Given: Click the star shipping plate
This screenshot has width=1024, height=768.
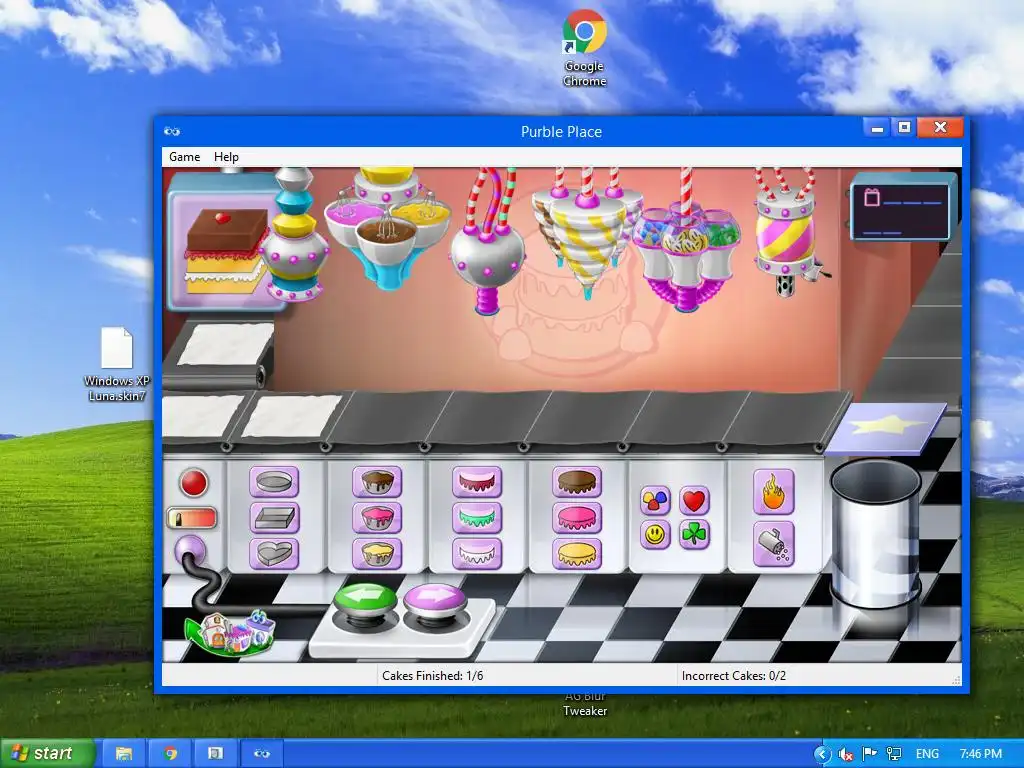Looking at the screenshot, I should pos(886,428).
